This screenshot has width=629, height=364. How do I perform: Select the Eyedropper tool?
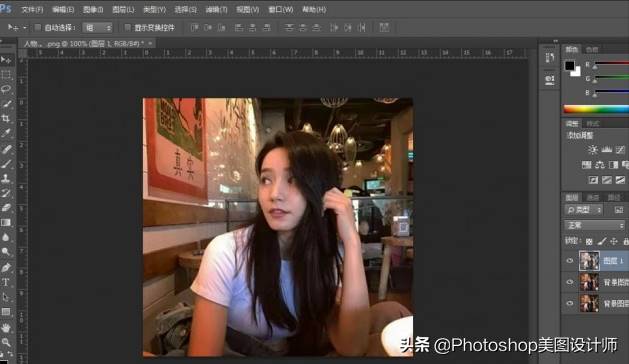6,133
